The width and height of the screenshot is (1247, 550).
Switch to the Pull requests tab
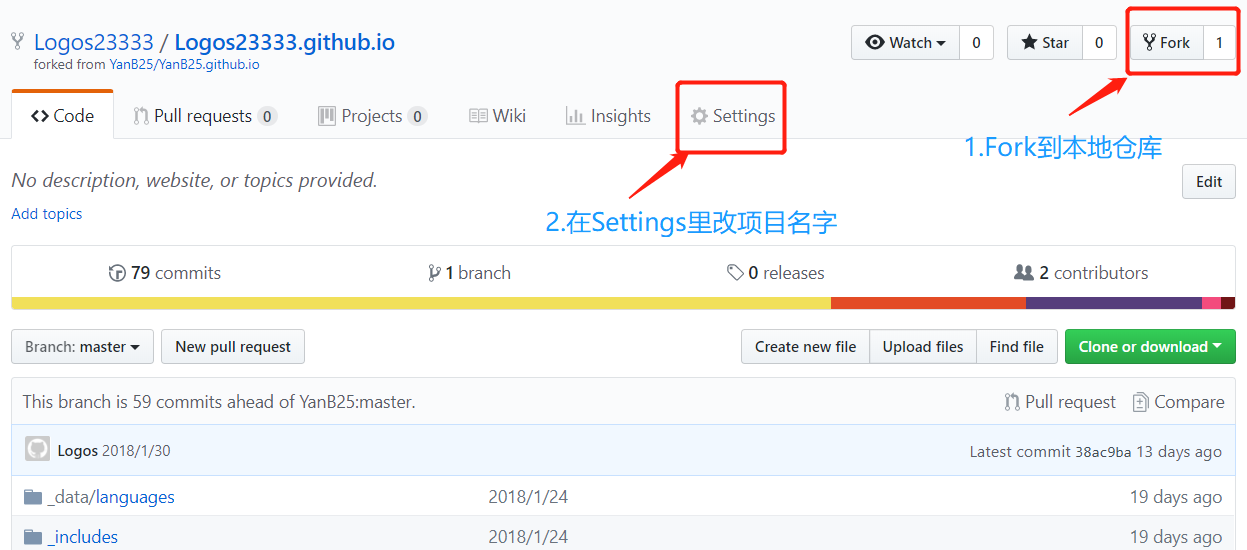coord(205,116)
